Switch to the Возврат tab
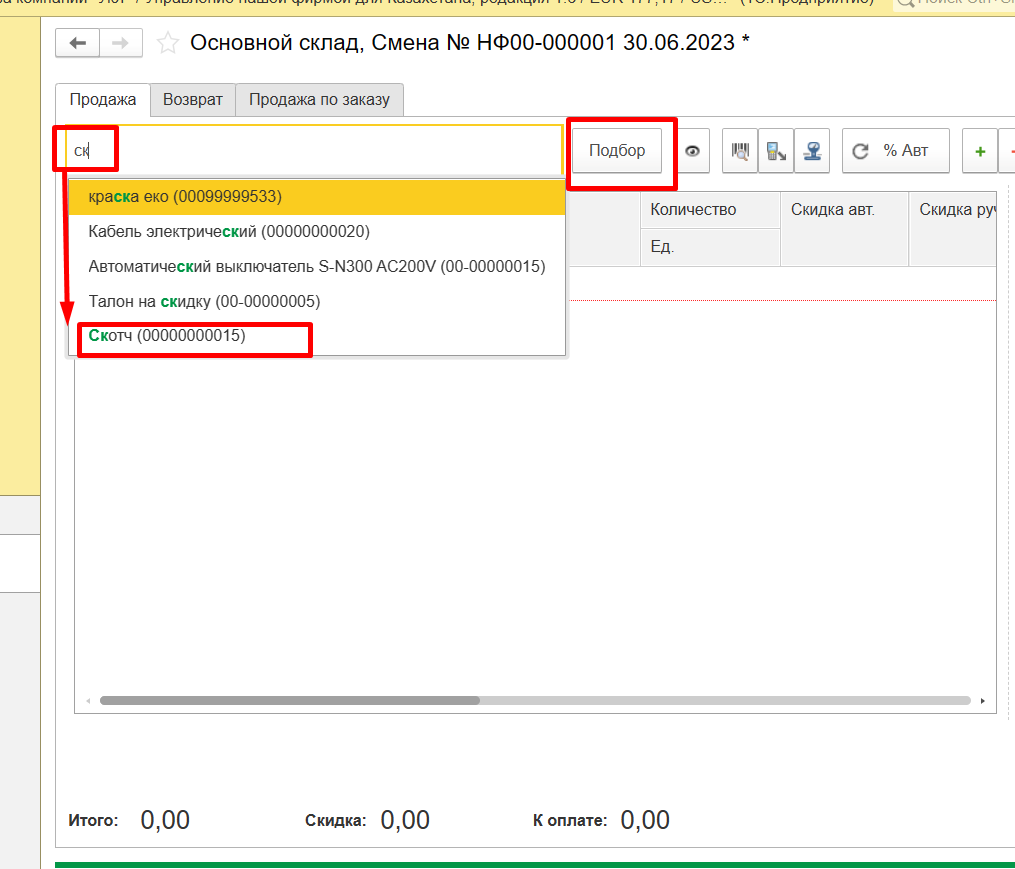Screen dimensions: 1015x869 [x=193, y=100]
